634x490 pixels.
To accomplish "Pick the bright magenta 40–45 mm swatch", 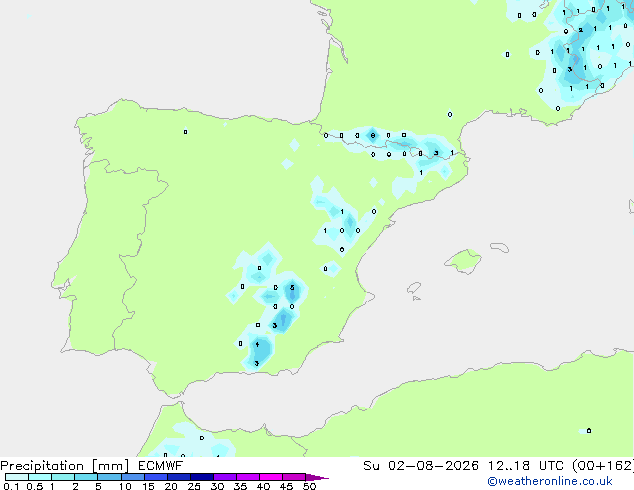I will pyautogui.click(x=271, y=477).
